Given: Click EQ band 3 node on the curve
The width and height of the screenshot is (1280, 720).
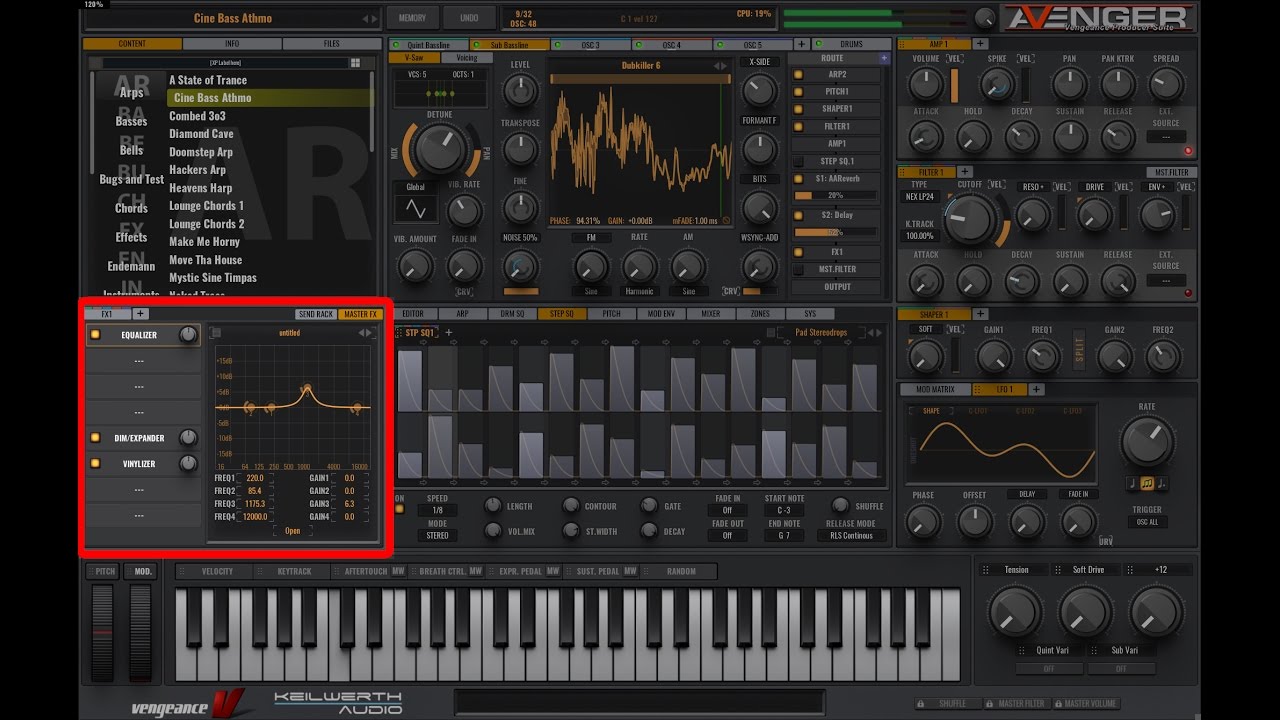Looking at the screenshot, I should coord(307,388).
